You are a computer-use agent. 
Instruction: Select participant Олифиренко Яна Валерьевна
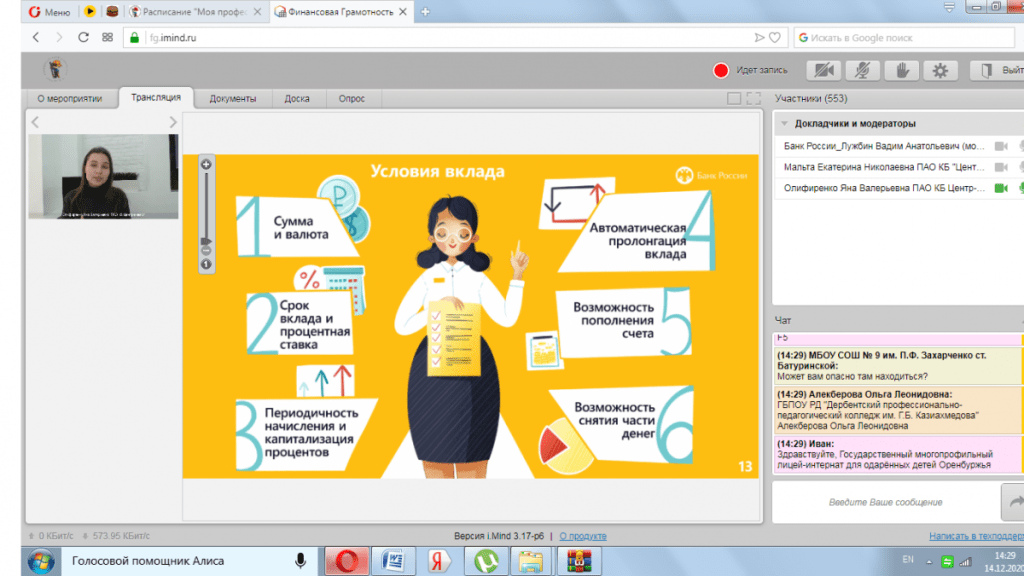[x=884, y=188]
